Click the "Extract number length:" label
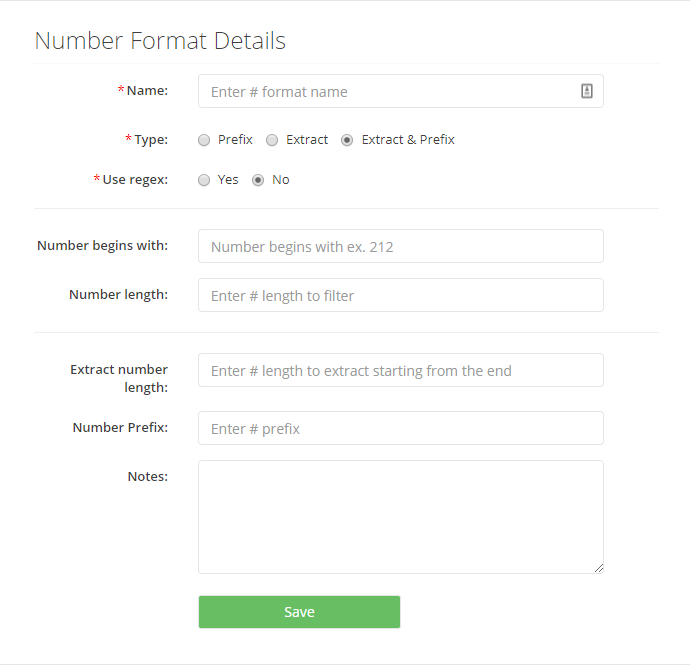Viewport: 690px width, 665px height. click(x=119, y=378)
